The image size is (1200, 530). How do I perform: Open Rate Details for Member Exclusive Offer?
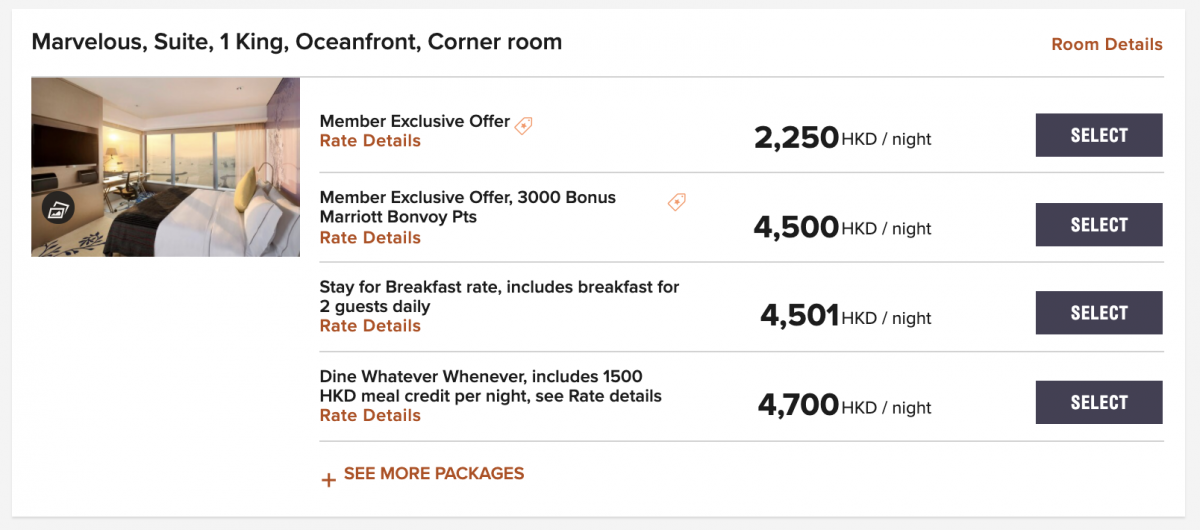tap(370, 141)
